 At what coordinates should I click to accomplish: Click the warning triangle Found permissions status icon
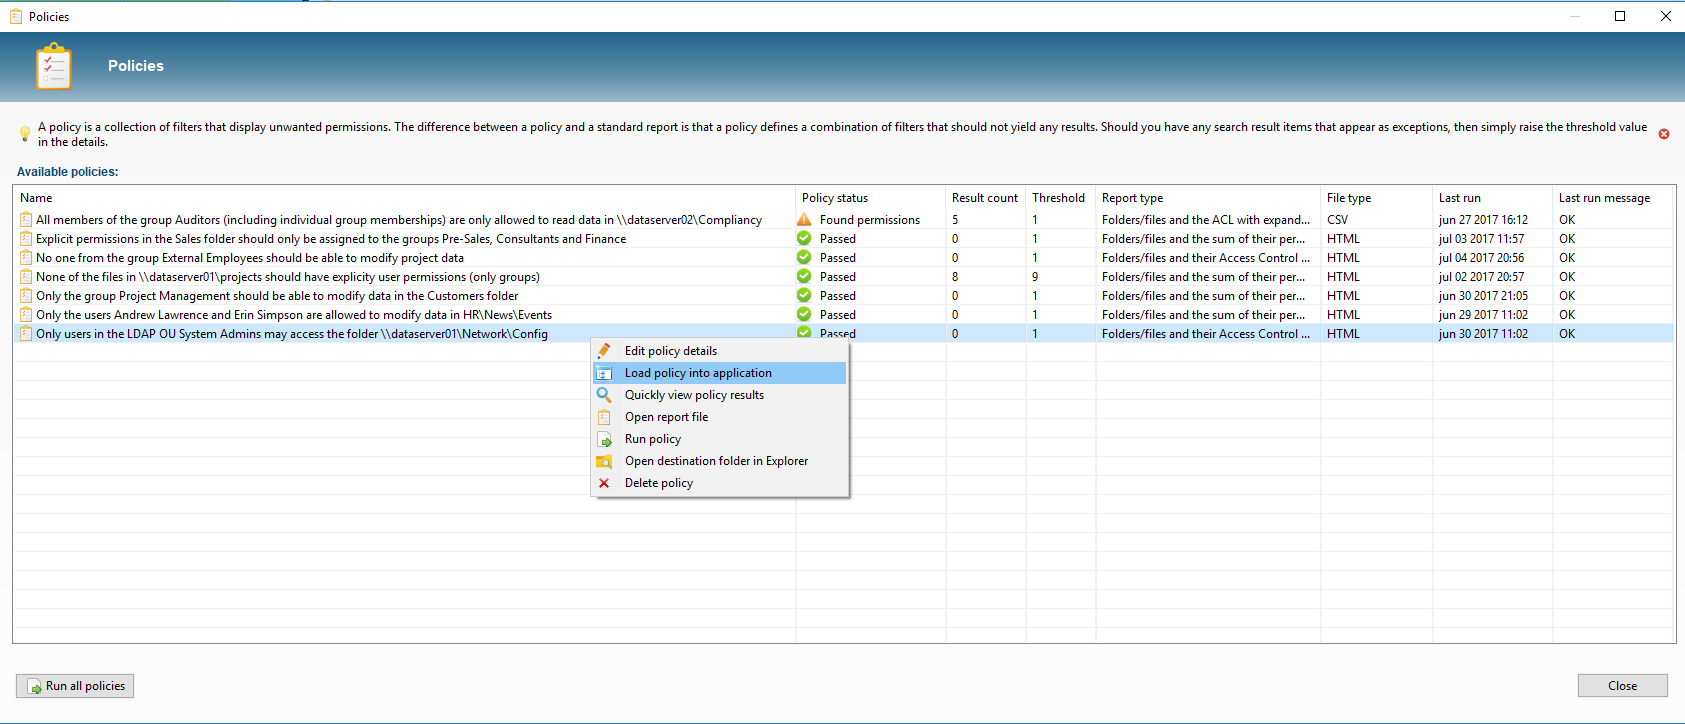coord(804,220)
